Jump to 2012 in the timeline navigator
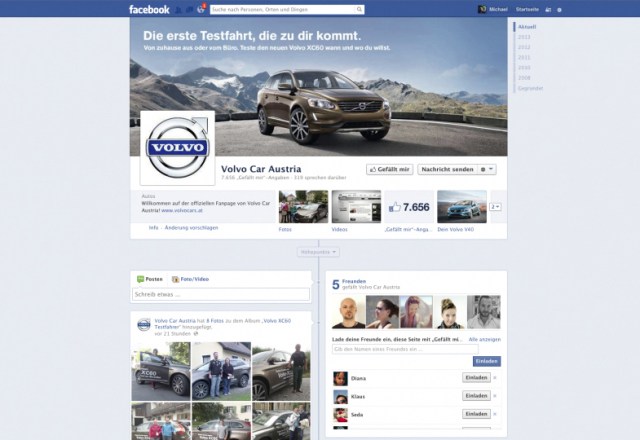Viewport: 640px width, 440px height. pos(524,47)
